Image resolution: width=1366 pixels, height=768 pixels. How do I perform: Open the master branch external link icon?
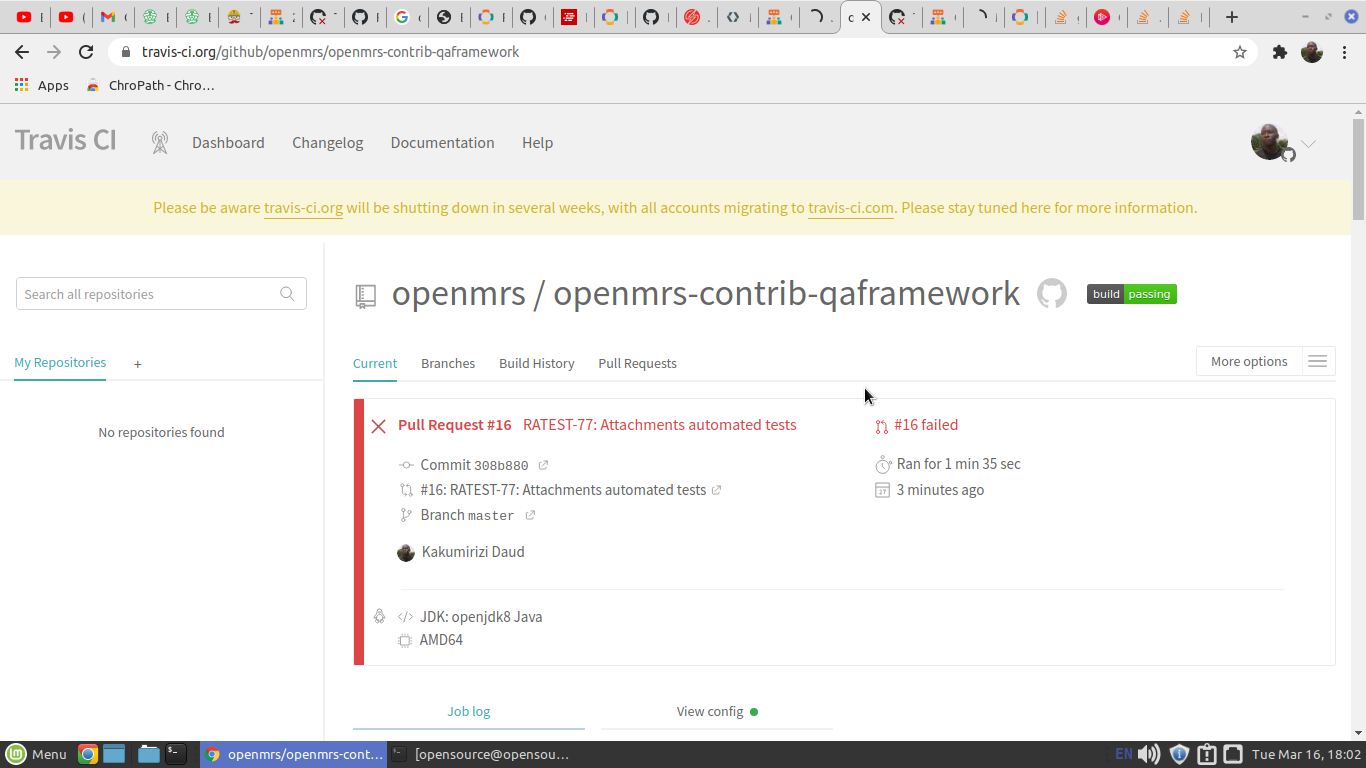(x=530, y=516)
